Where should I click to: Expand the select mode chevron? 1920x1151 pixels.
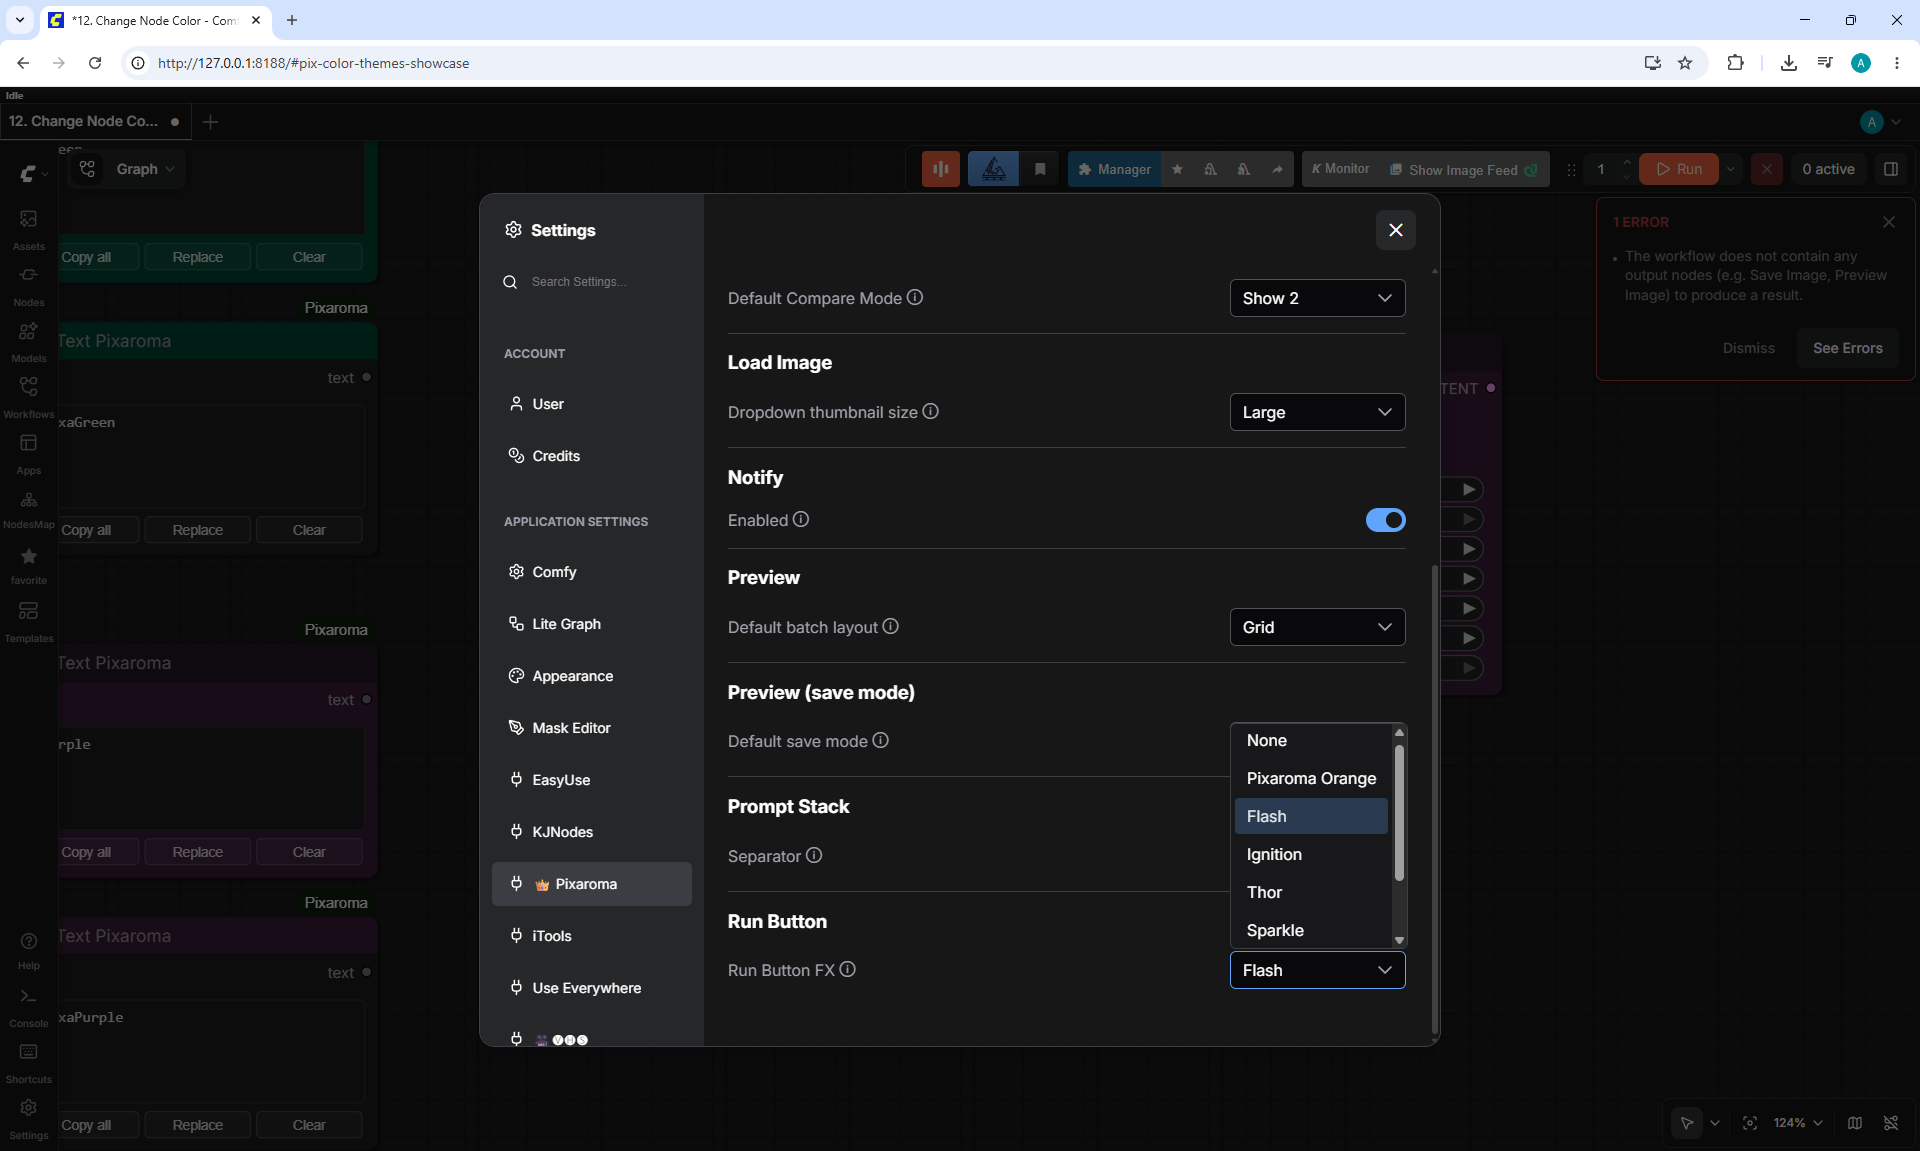click(1715, 1123)
